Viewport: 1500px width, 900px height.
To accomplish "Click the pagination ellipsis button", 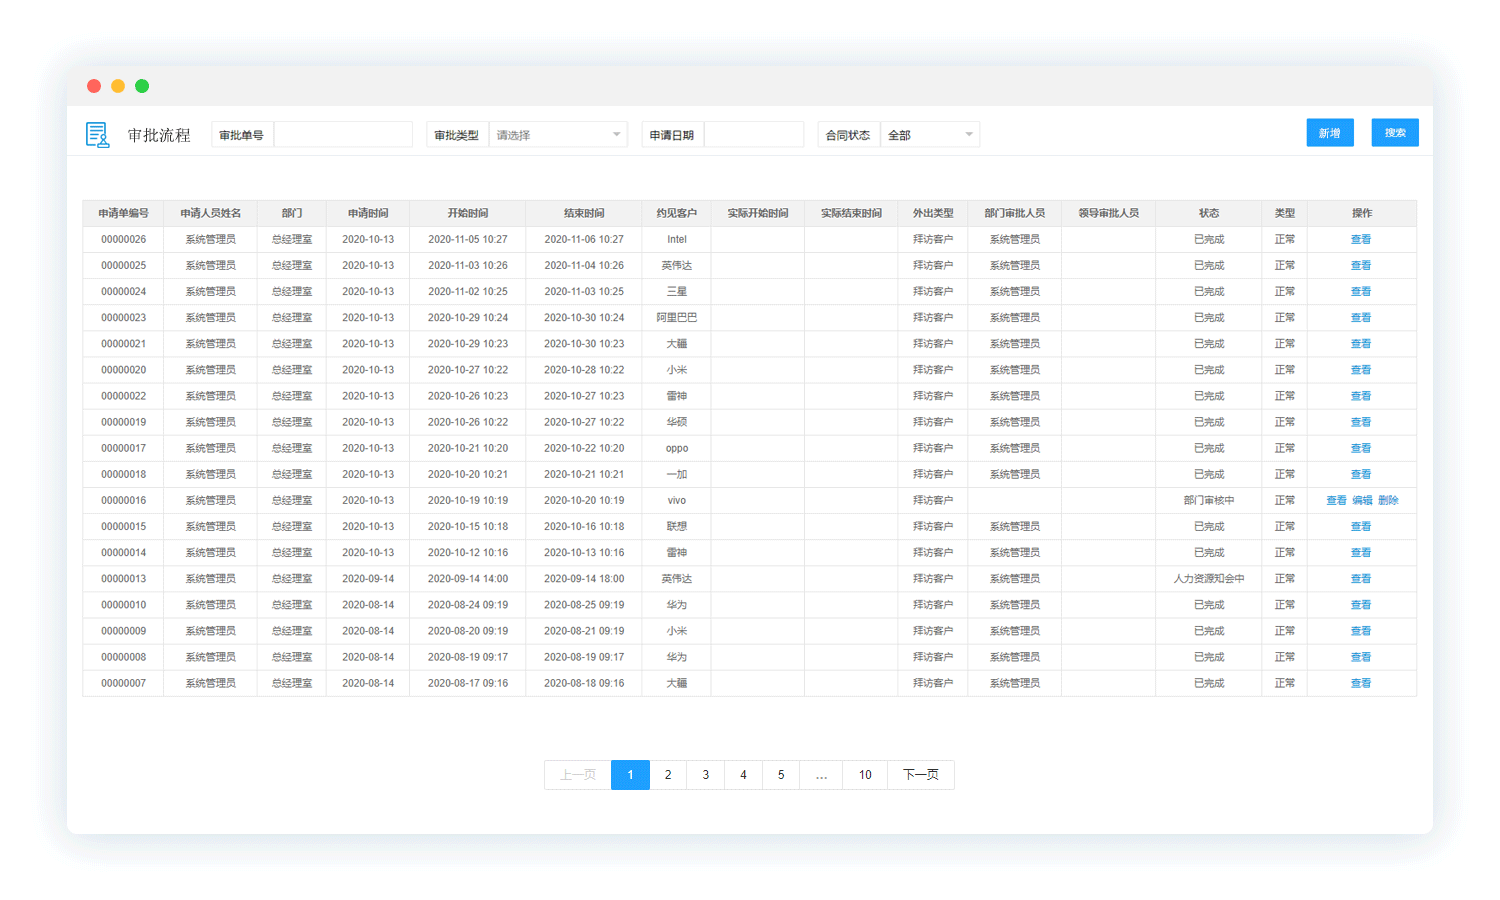I will 821,775.
